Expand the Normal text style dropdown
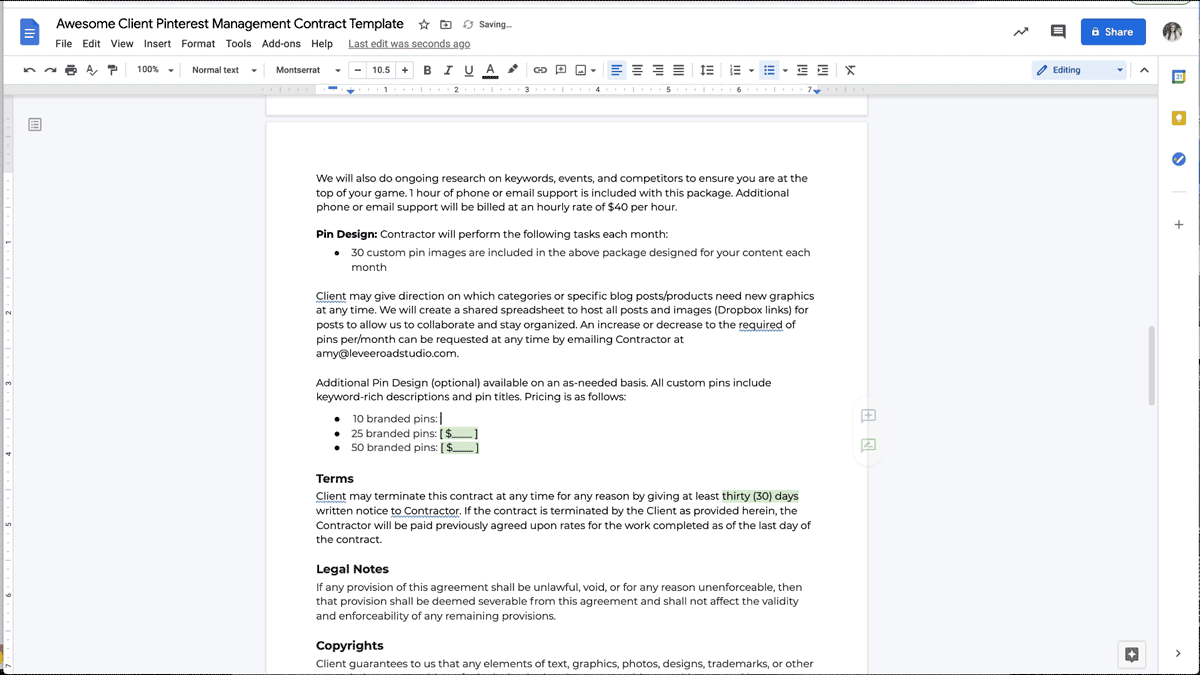 [224, 70]
